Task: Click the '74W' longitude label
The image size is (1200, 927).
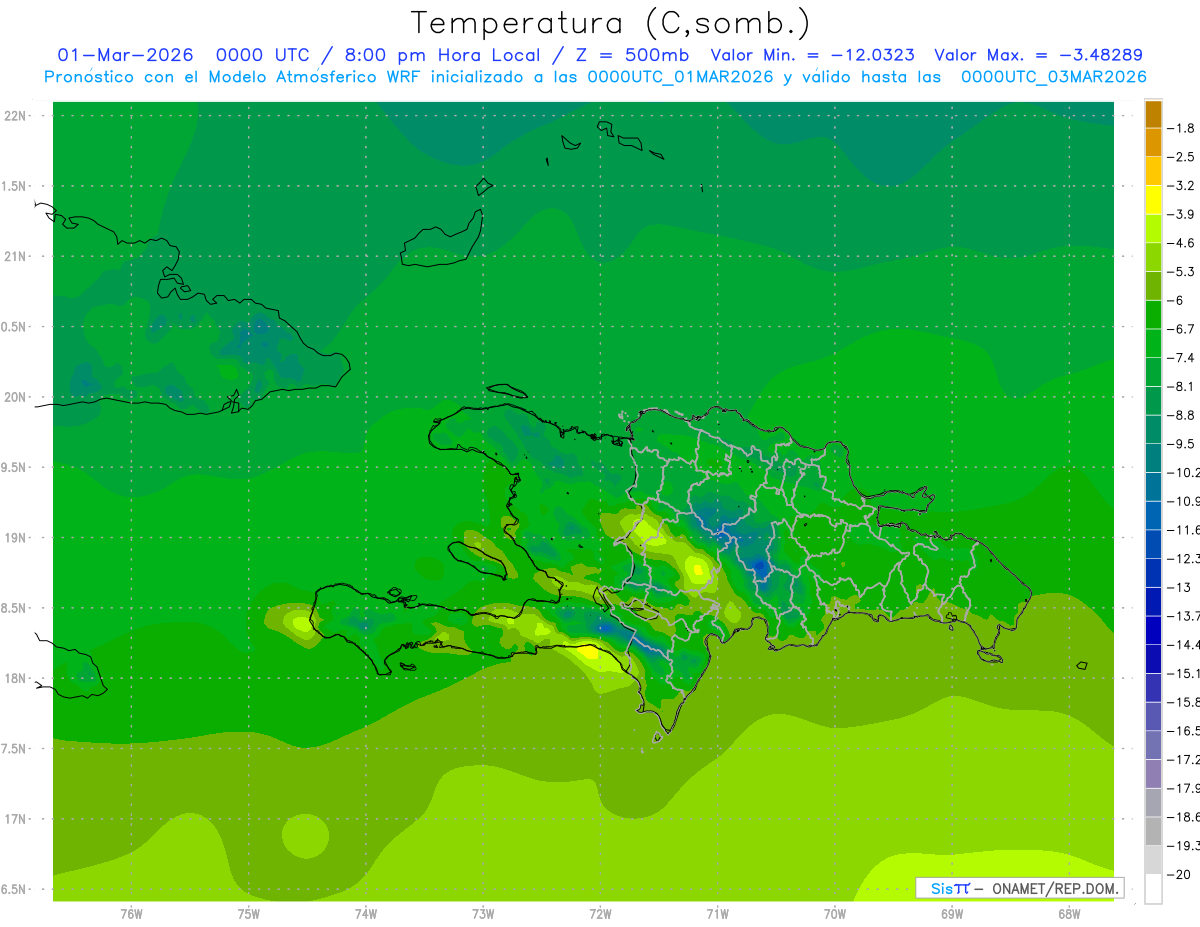Action: (365, 914)
